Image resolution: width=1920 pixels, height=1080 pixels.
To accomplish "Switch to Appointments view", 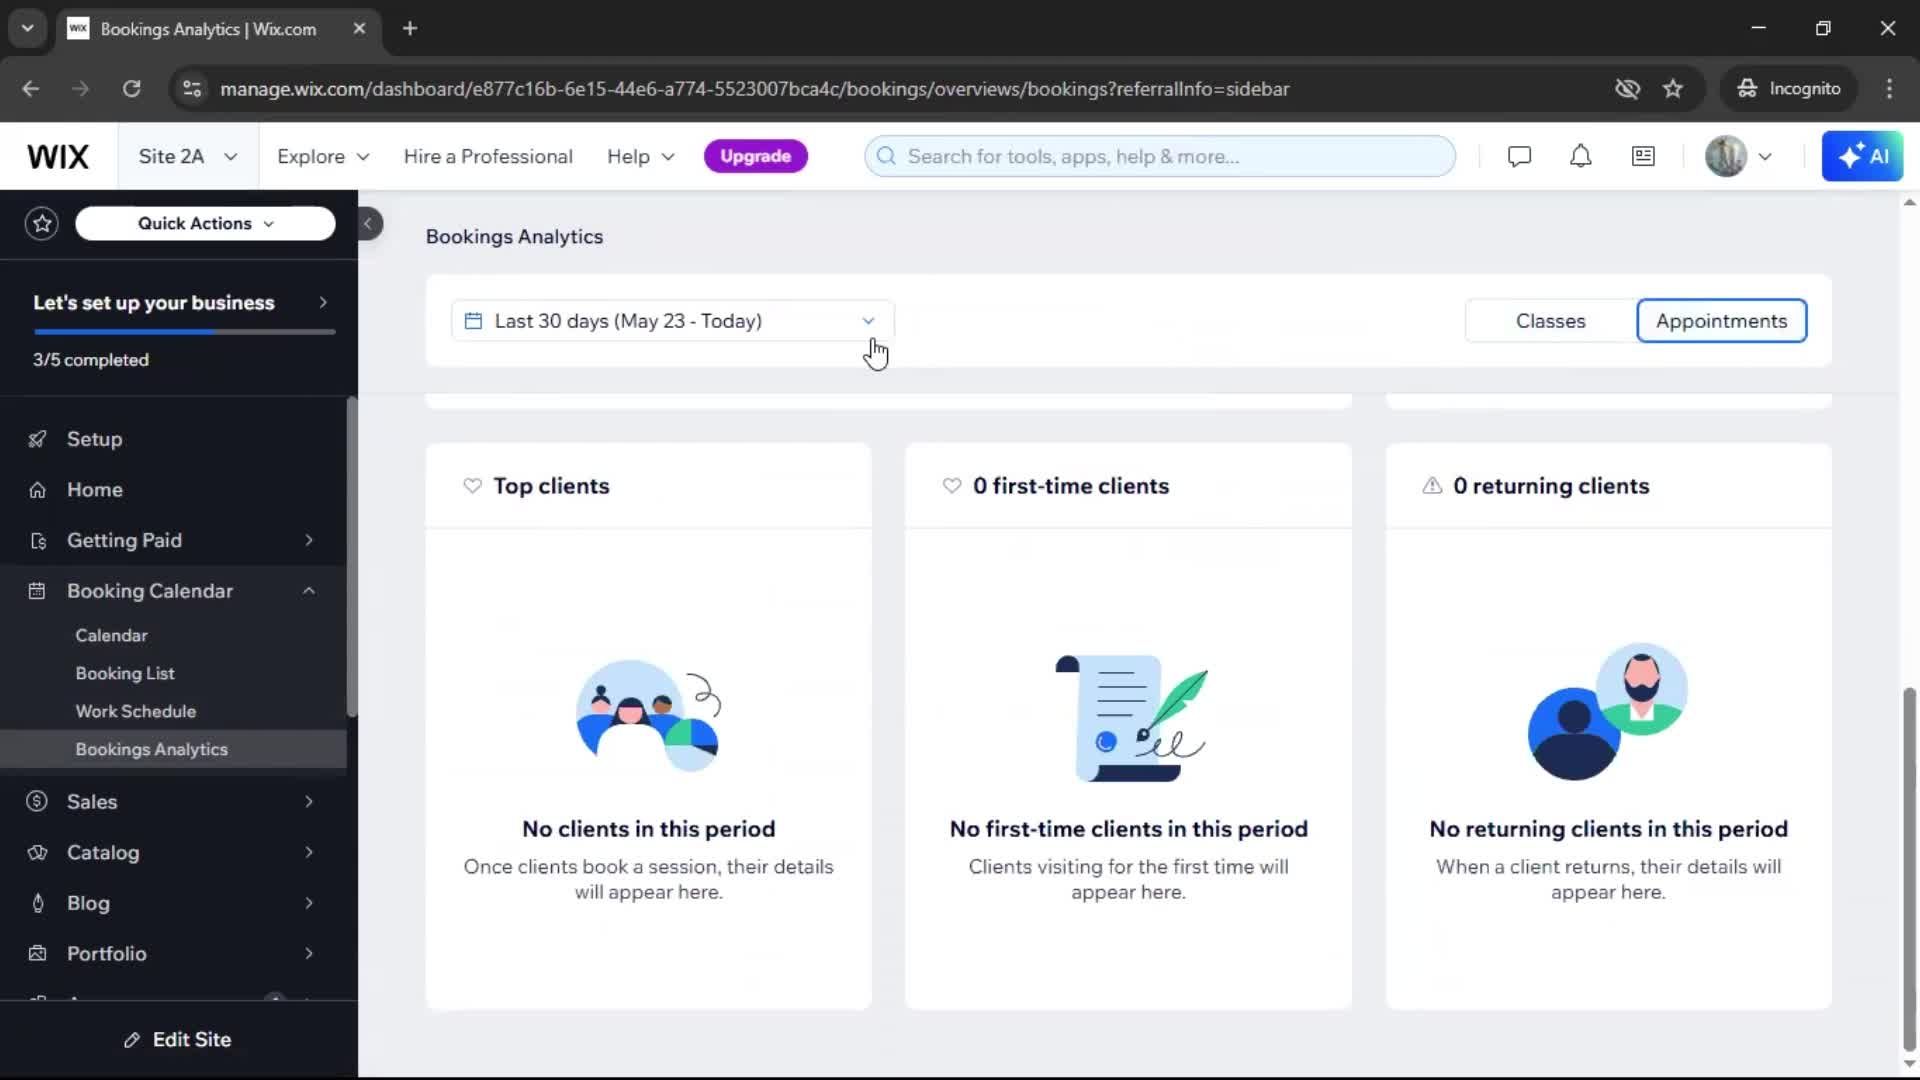I will pos(1721,321).
